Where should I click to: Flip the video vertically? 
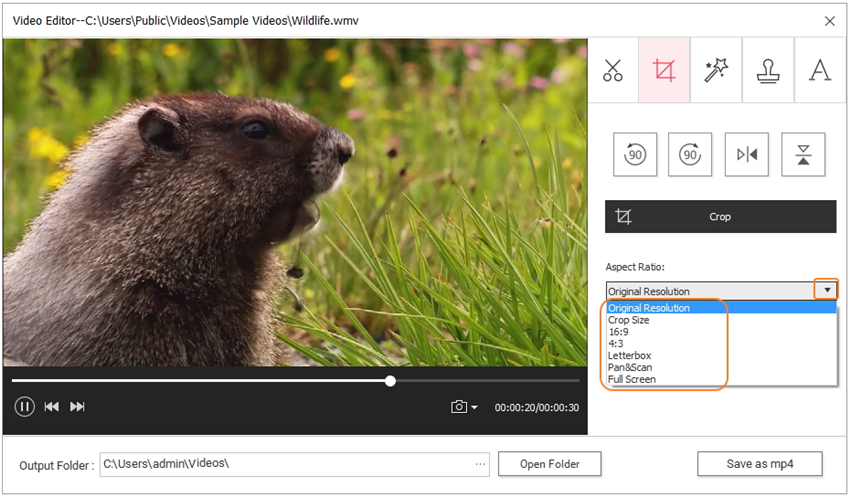point(803,154)
